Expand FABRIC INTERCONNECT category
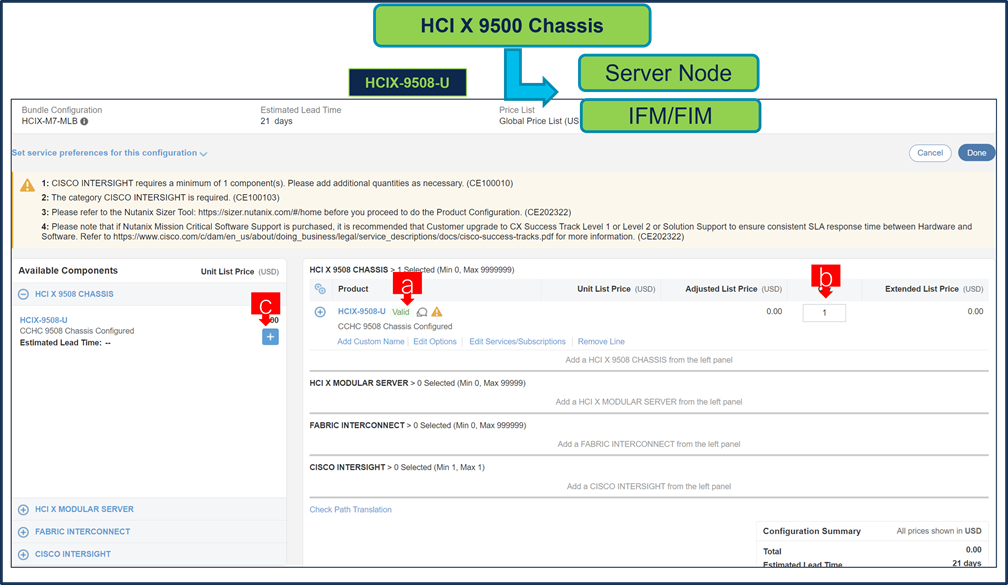The image size is (1008, 585). coord(23,532)
